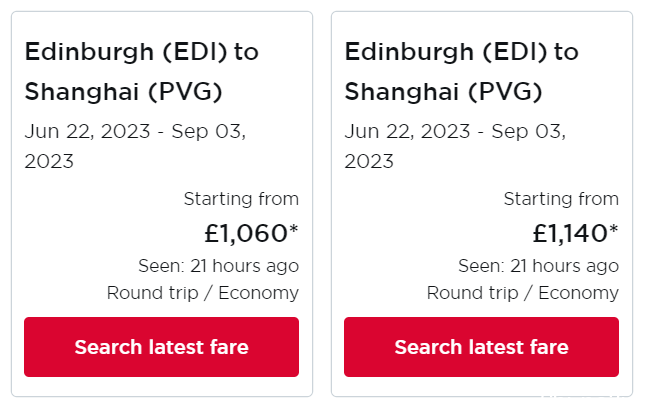
Task: Select the £1,140 fare price
Action: pos(570,233)
